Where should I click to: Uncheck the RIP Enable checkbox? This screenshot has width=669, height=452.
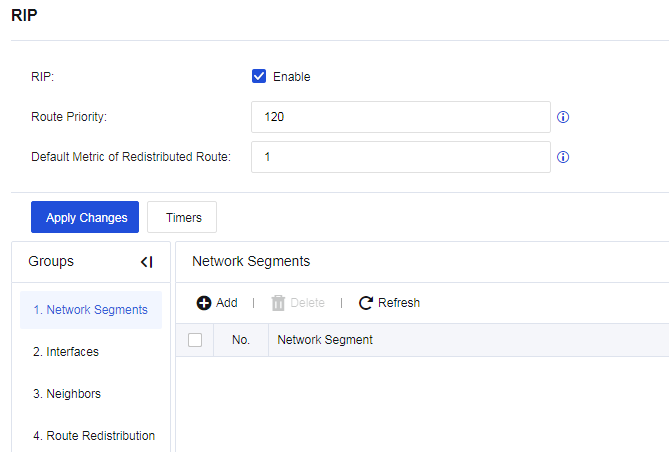tap(259, 76)
